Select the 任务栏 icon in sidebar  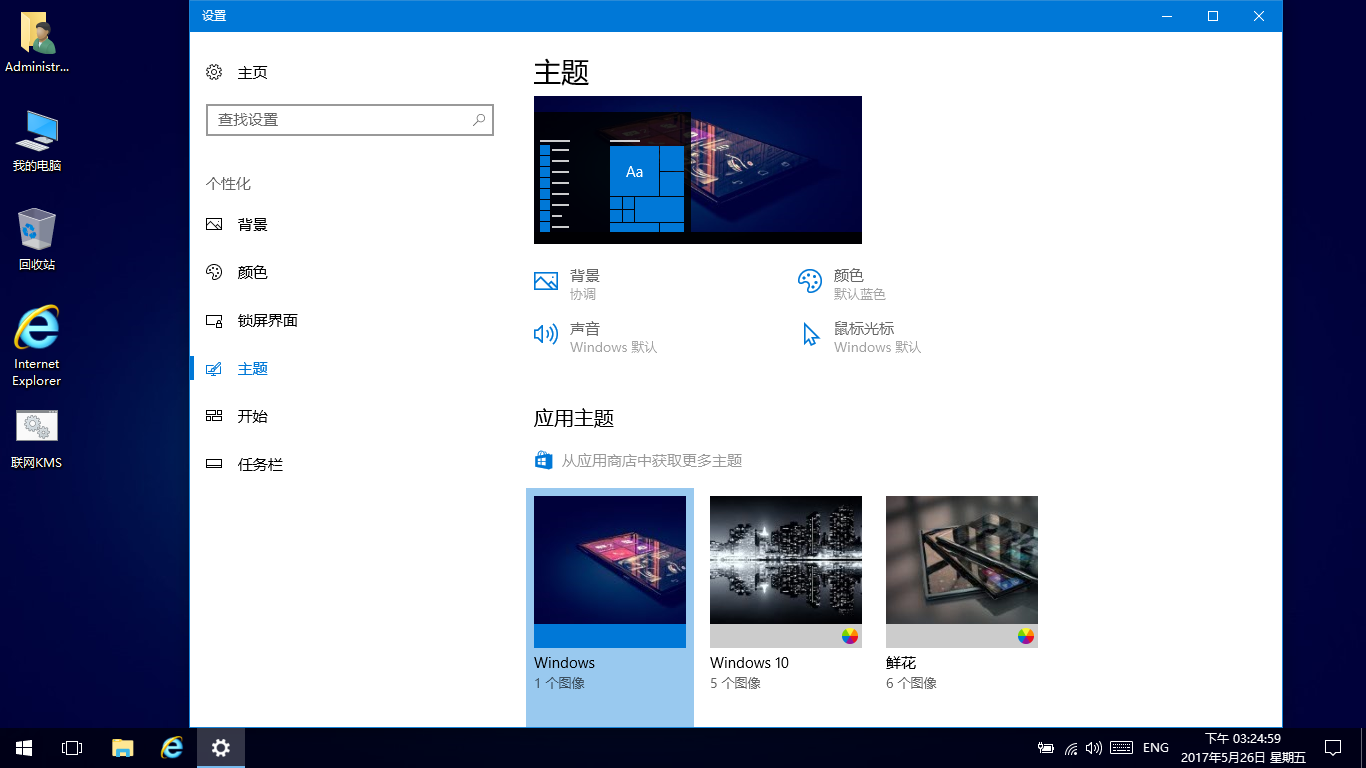tap(214, 464)
